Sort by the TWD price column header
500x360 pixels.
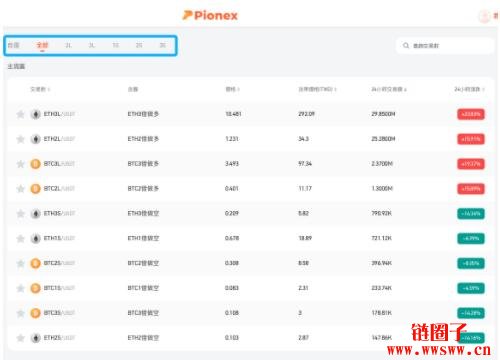pyautogui.click(x=317, y=89)
